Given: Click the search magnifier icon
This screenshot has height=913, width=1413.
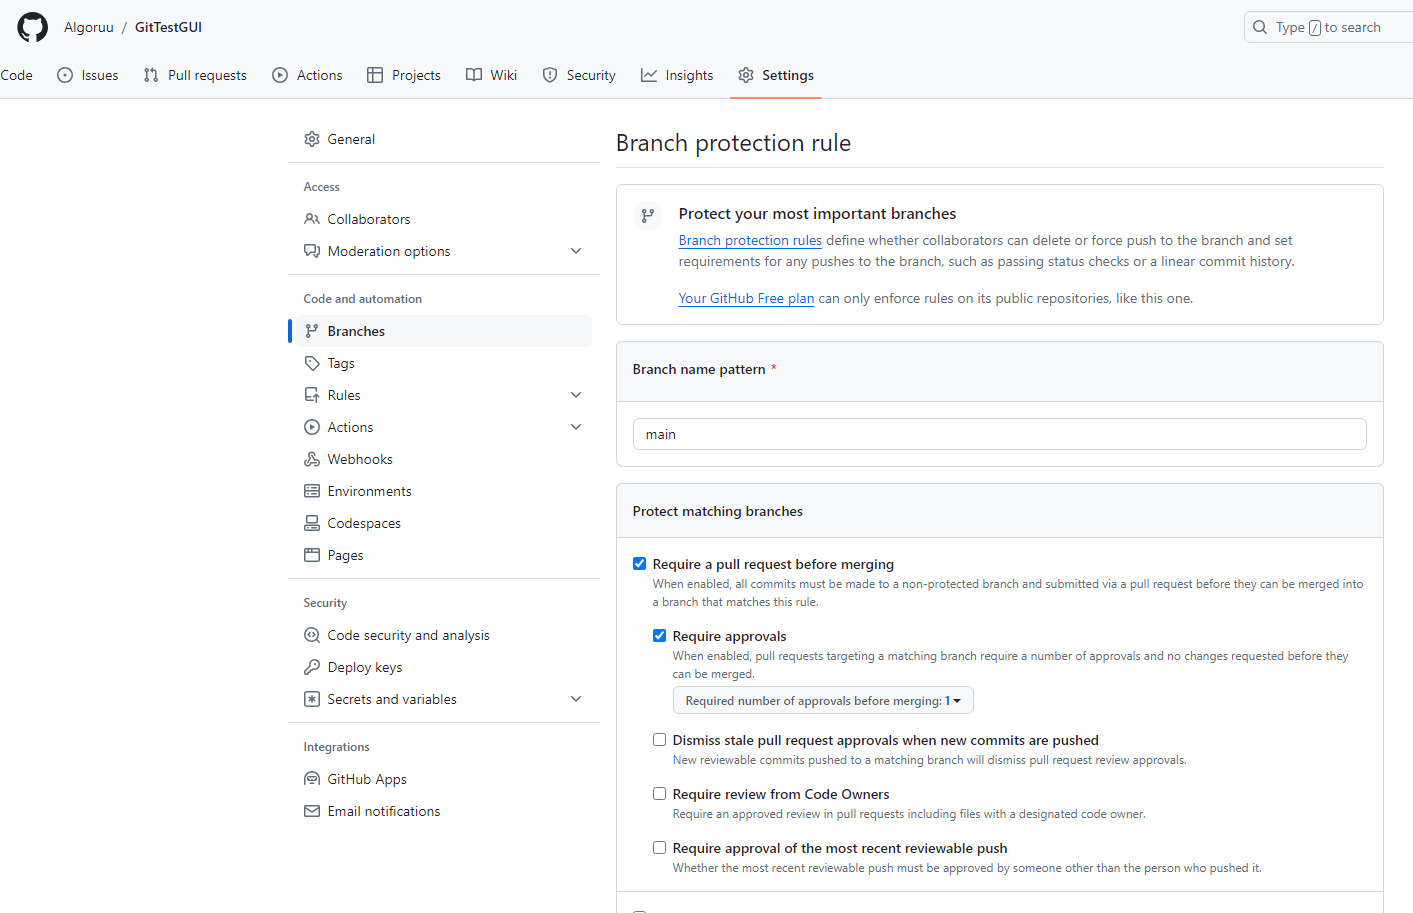Looking at the screenshot, I should pos(1260,27).
